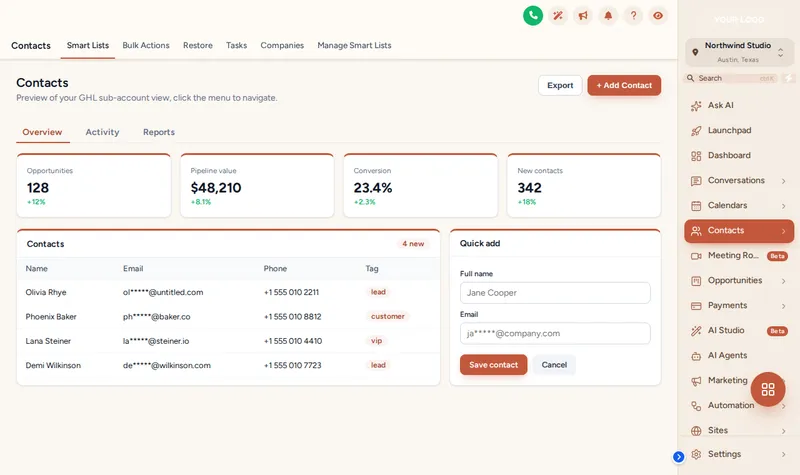Click the Launchpad rocket icon
800x475 pixels.
(696, 131)
